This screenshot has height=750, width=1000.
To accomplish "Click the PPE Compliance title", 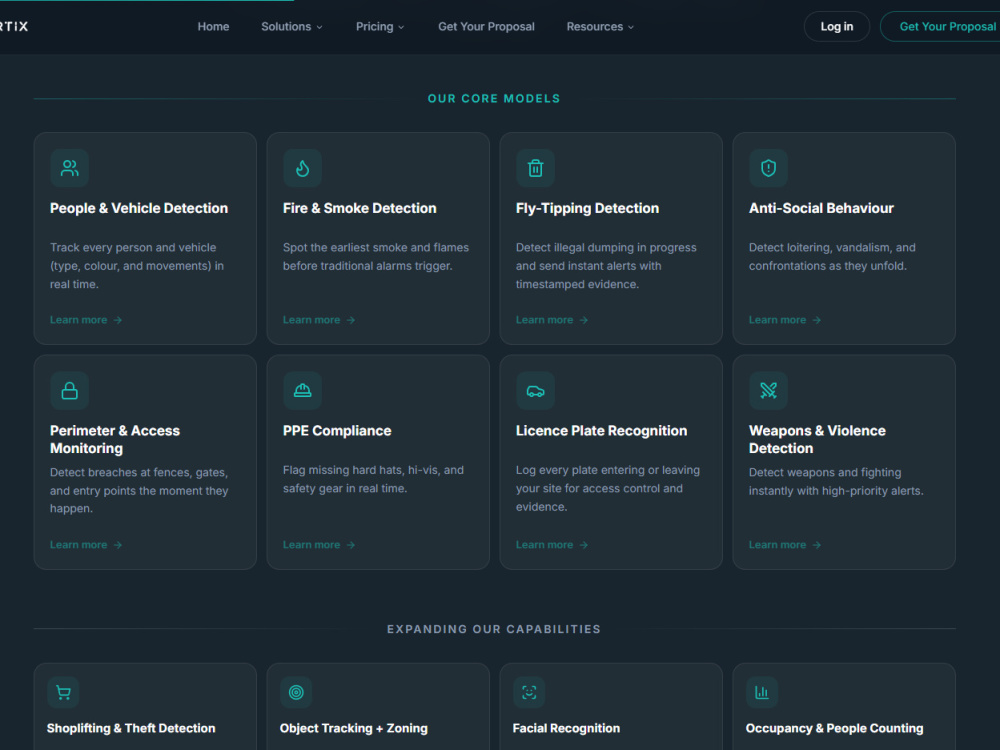I will click(337, 431).
